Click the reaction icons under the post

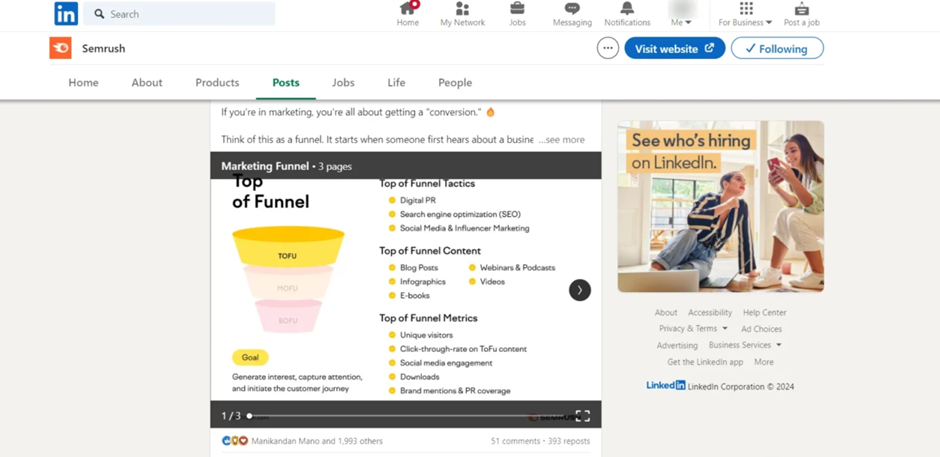click(x=234, y=441)
